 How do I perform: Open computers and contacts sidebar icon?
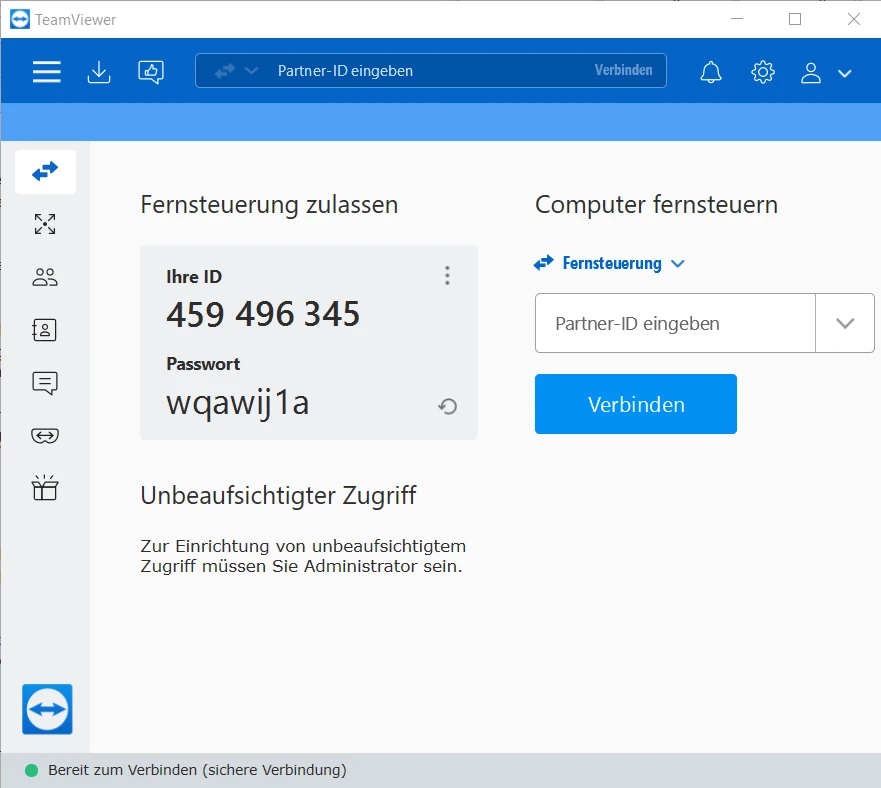(x=45, y=330)
